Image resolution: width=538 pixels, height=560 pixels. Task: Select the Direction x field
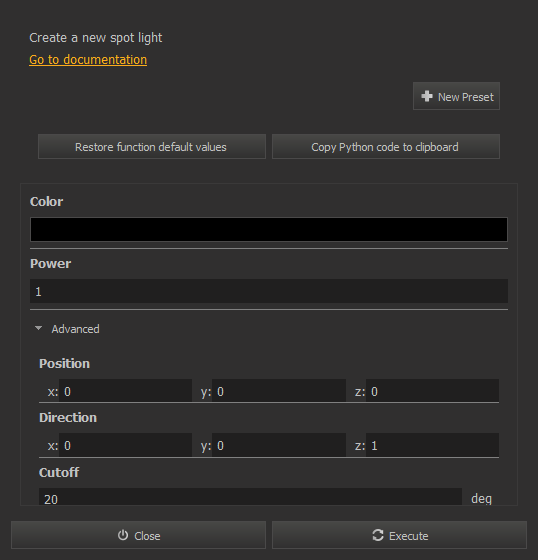tap(125, 445)
